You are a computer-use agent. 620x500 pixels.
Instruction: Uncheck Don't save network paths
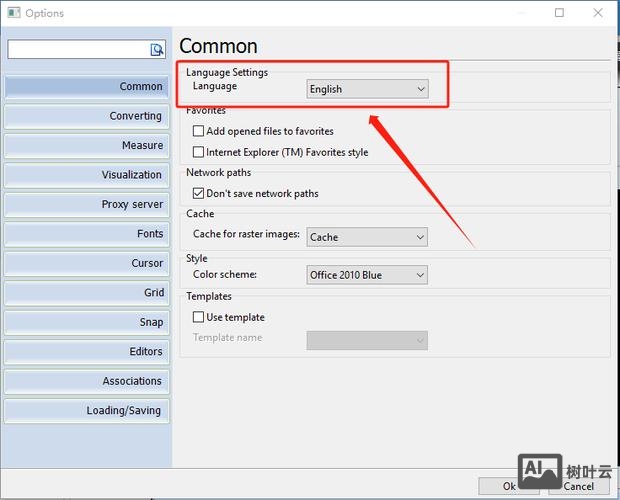point(198,193)
